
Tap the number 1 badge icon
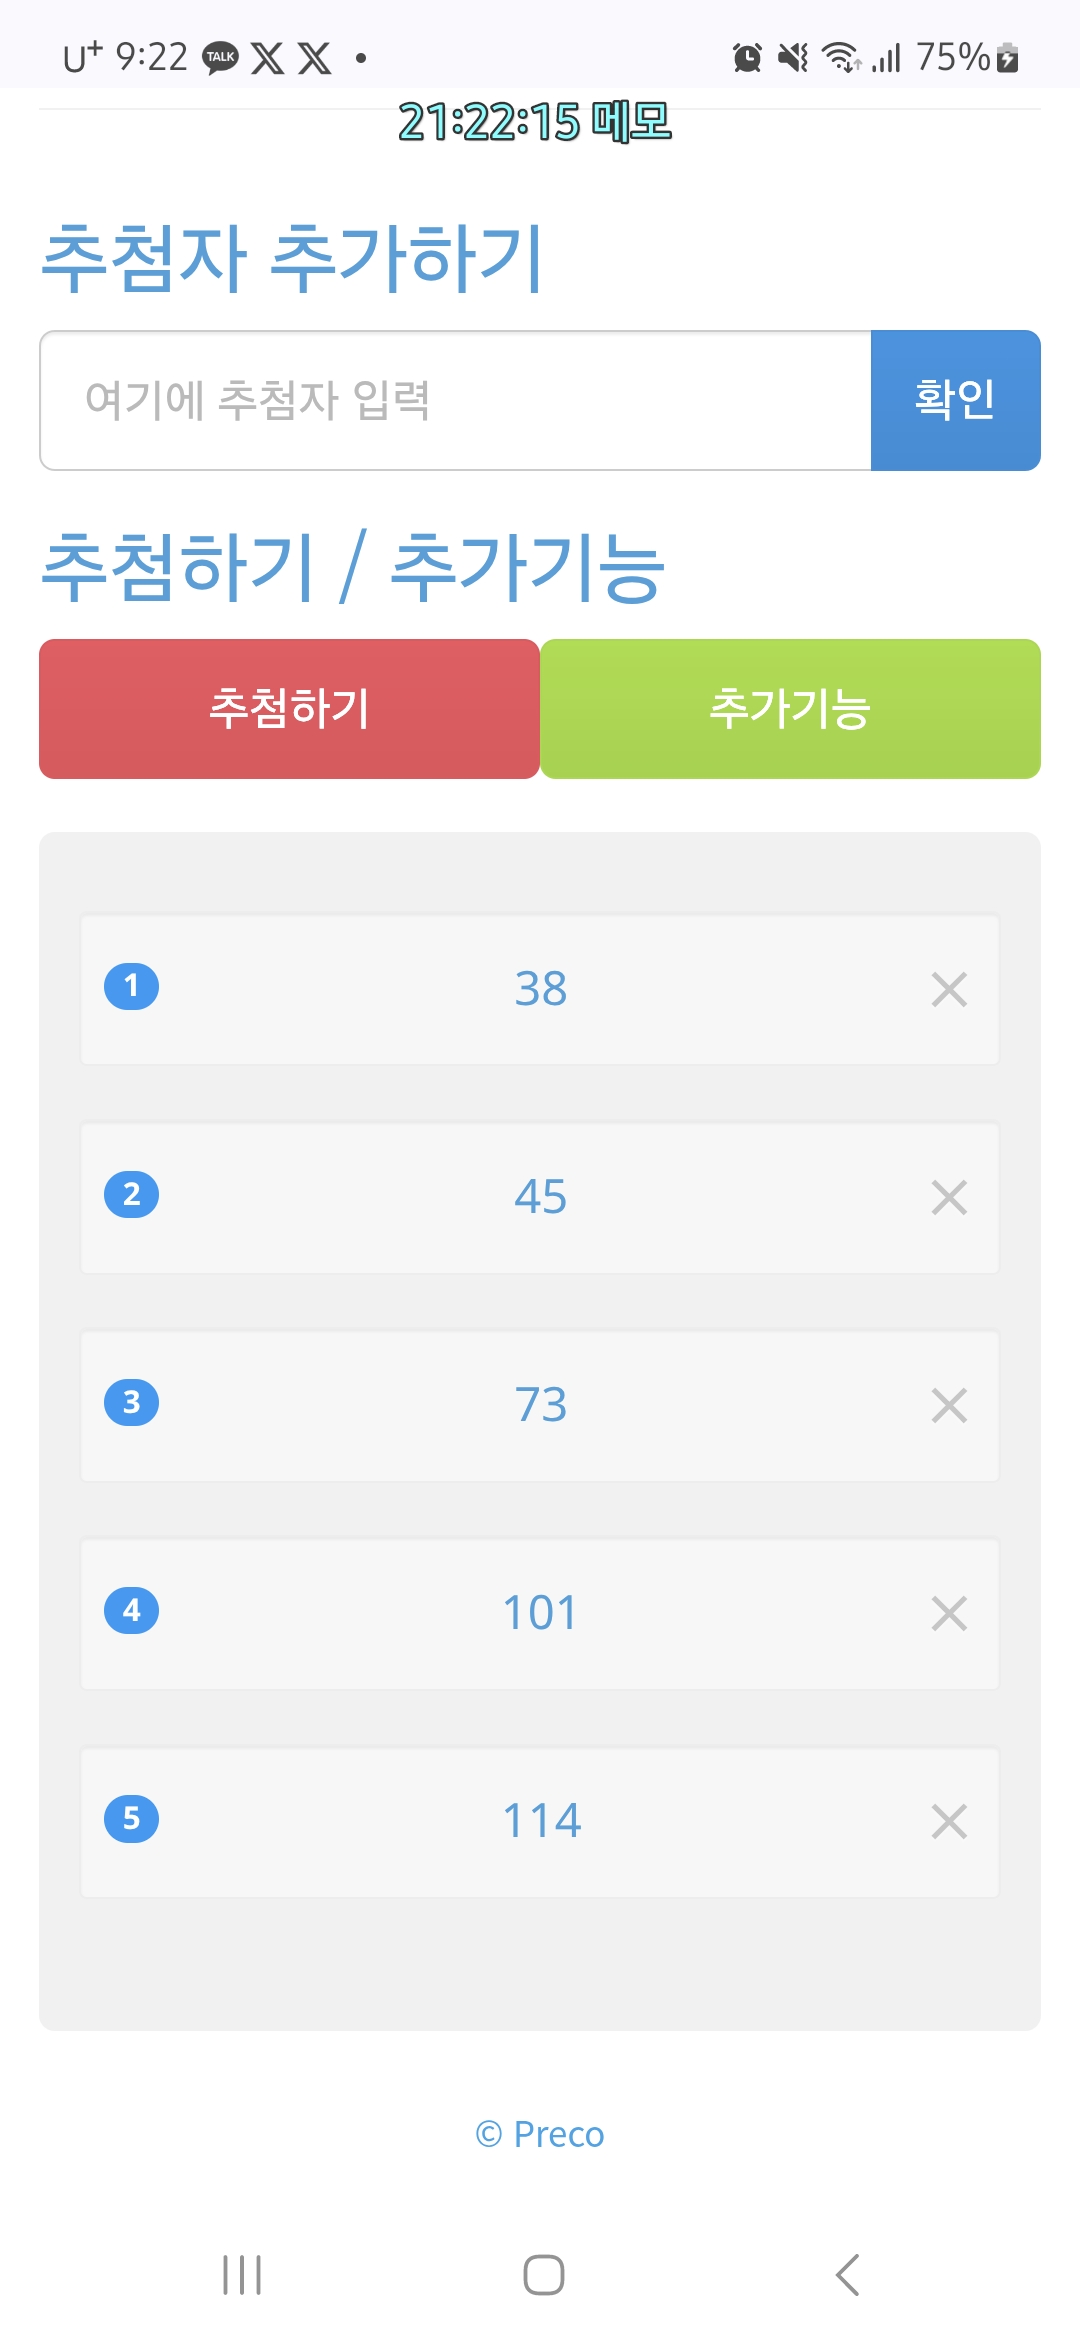coord(131,987)
